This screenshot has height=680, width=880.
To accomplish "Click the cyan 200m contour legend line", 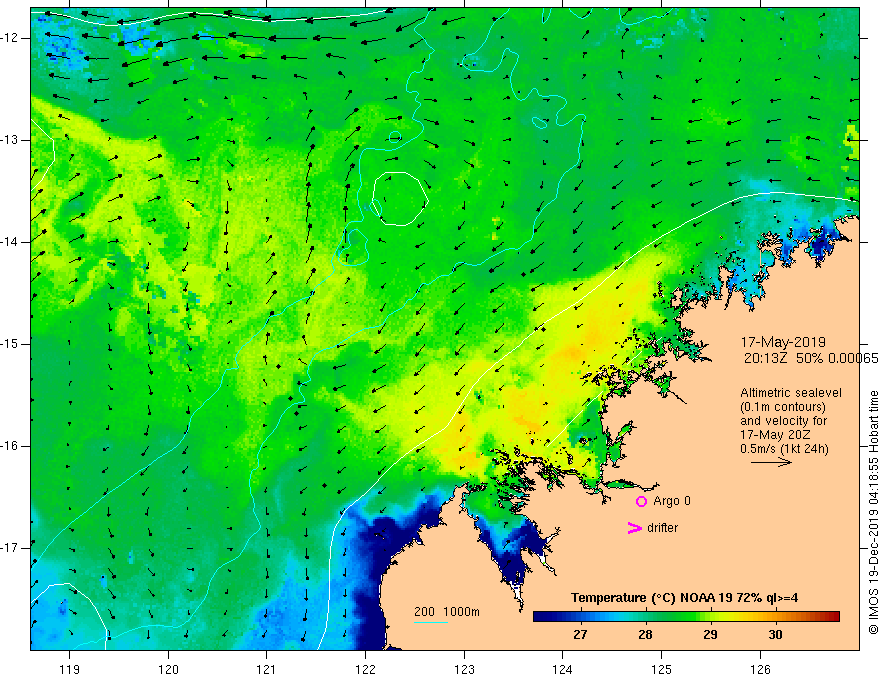I will pos(430,622).
